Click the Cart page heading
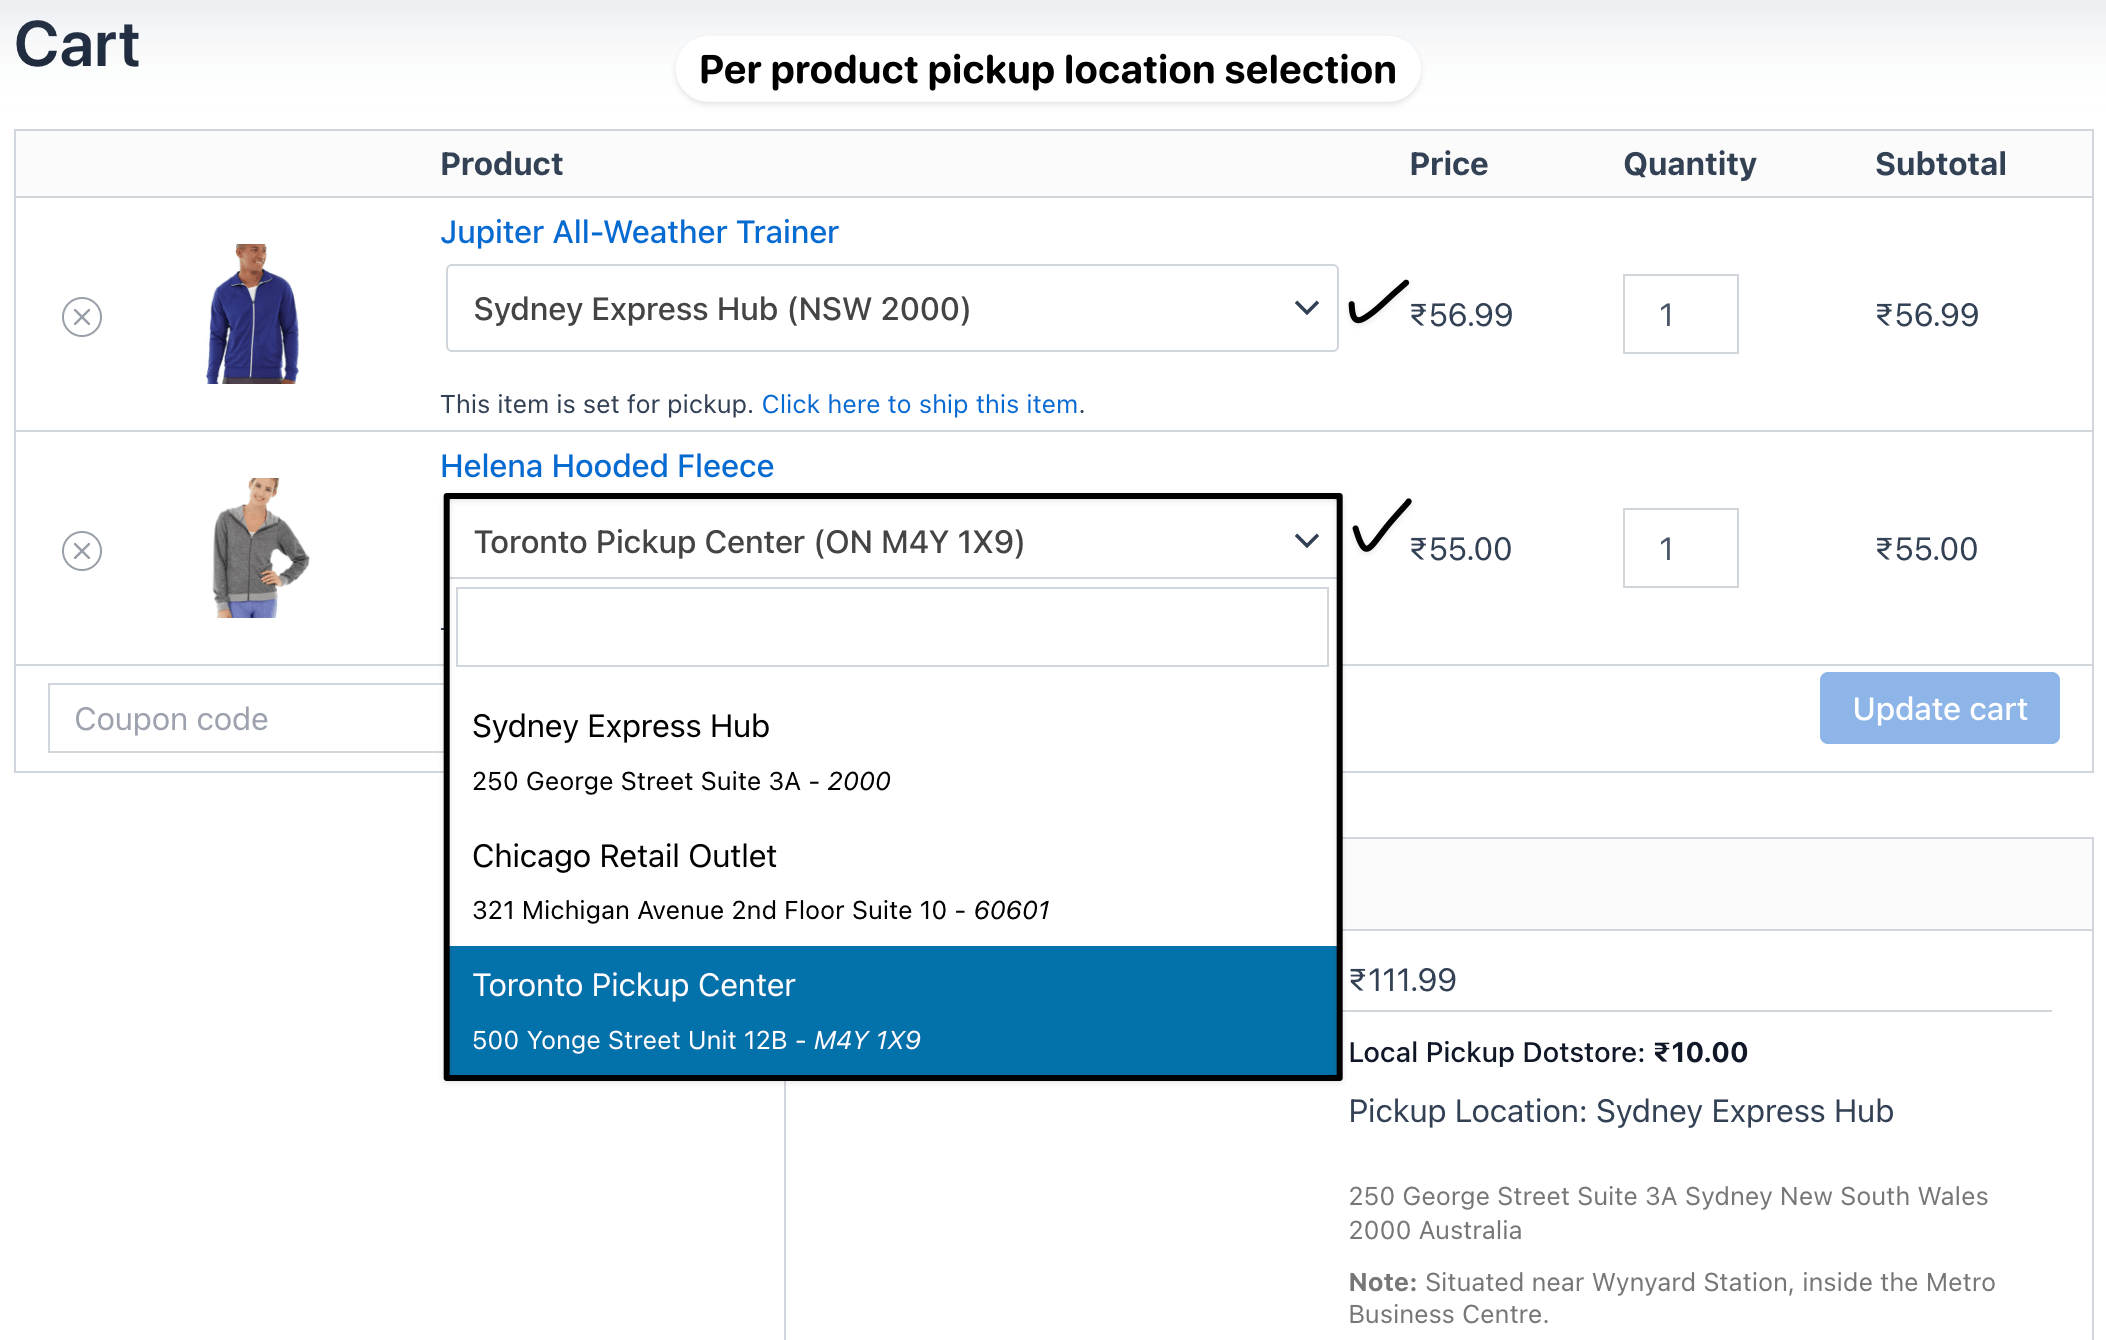The image size is (2106, 1340). click(x=77, y=44)
